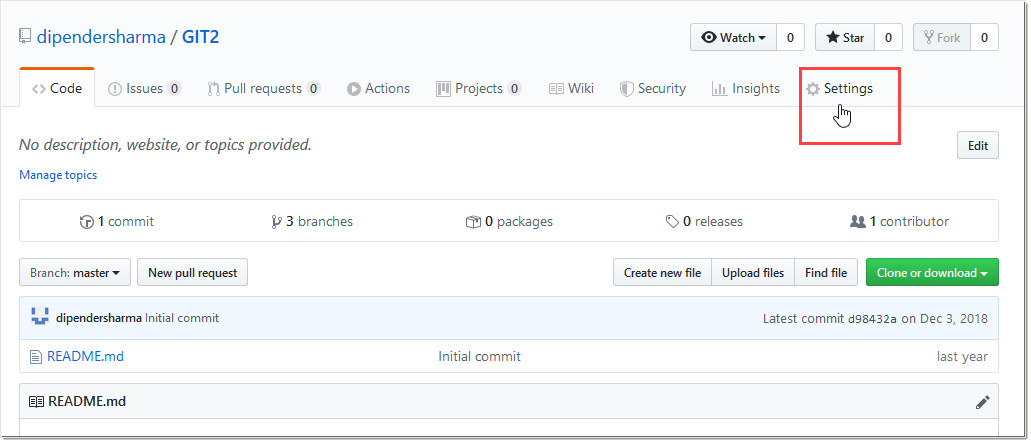Viewport: 1031px width, 443px height.
Task: Click the repository book icon beside dipendersharma
Action: [25, 37]
